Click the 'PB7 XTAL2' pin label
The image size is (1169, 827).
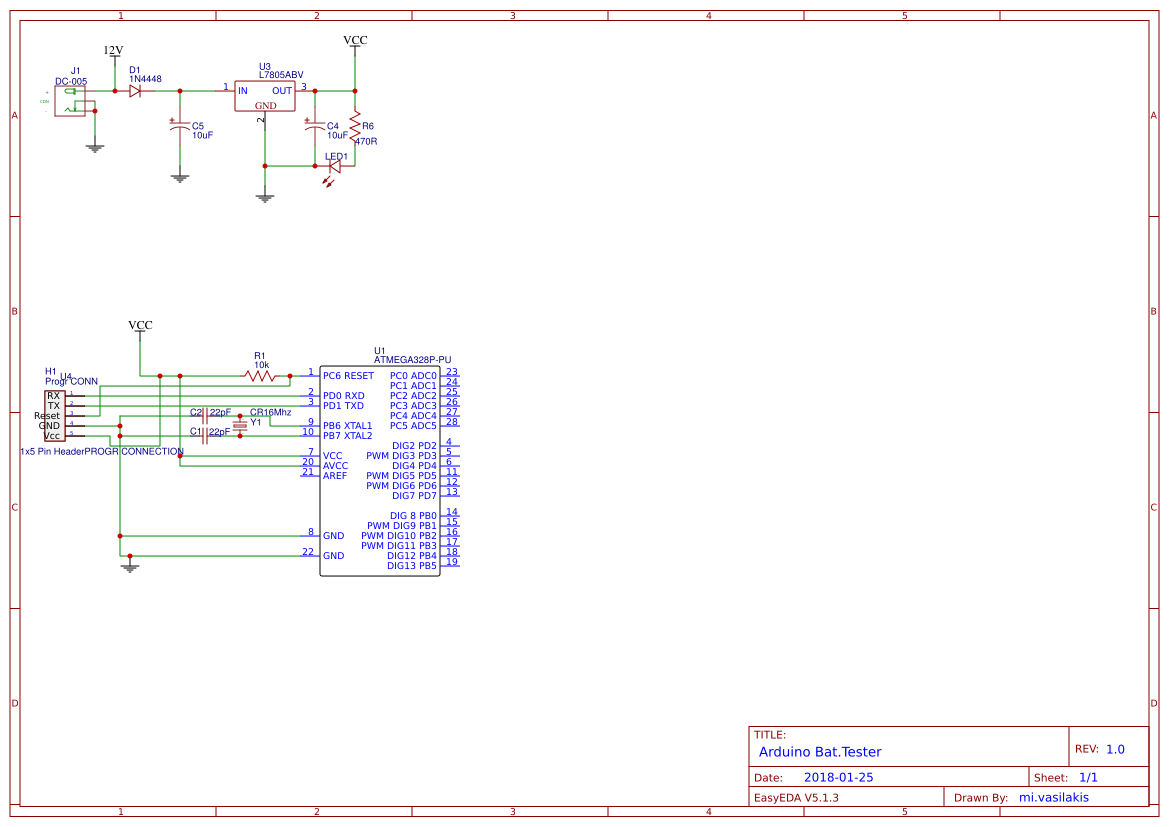click(x=347, y=436)
